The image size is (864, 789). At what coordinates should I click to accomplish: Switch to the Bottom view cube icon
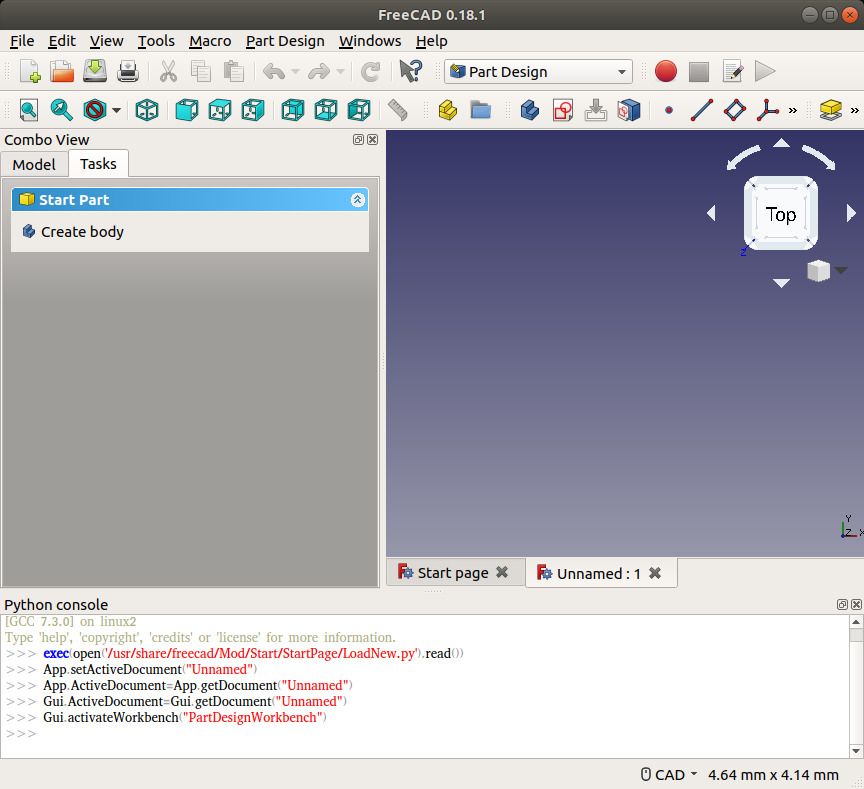tap(326, 110)
